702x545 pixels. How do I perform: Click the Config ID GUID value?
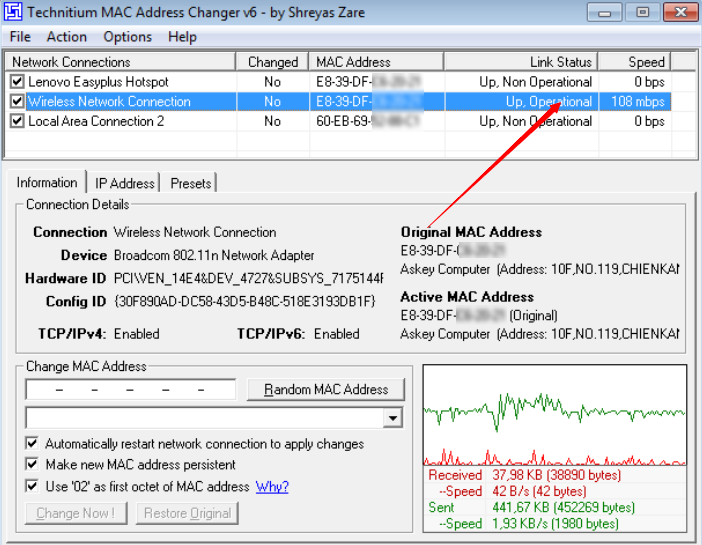click(x=244, y=301)
